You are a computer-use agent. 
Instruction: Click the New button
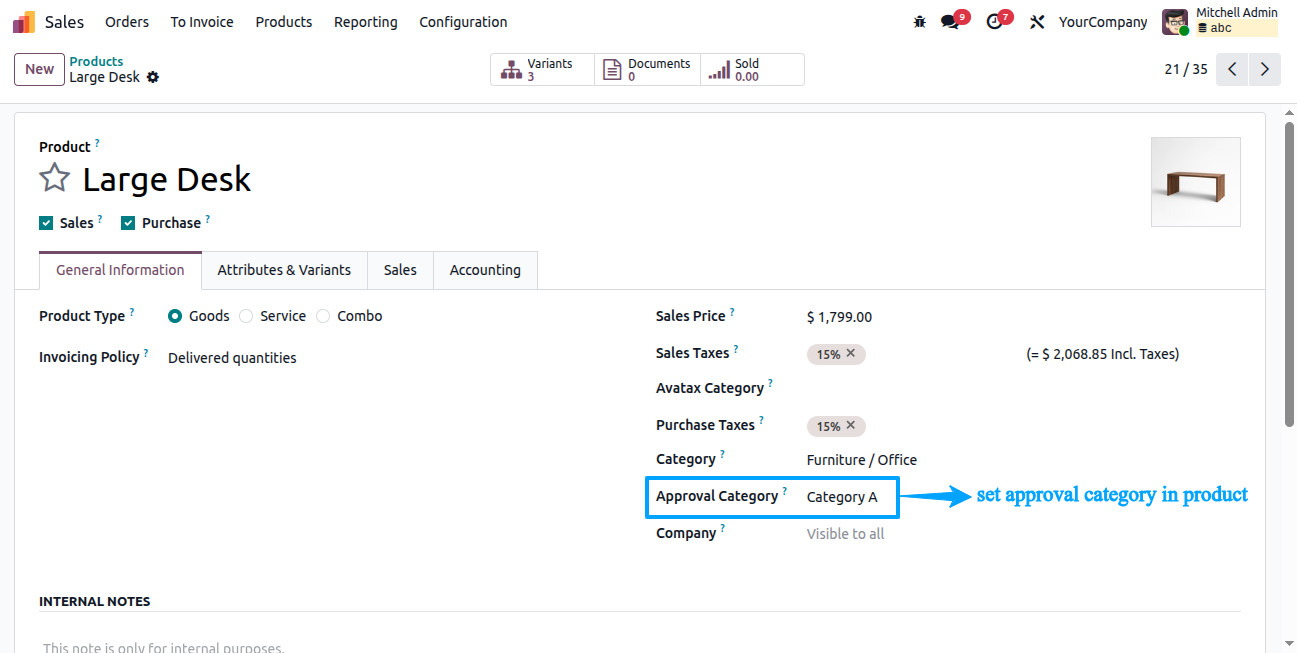click(x=40, y=69)
